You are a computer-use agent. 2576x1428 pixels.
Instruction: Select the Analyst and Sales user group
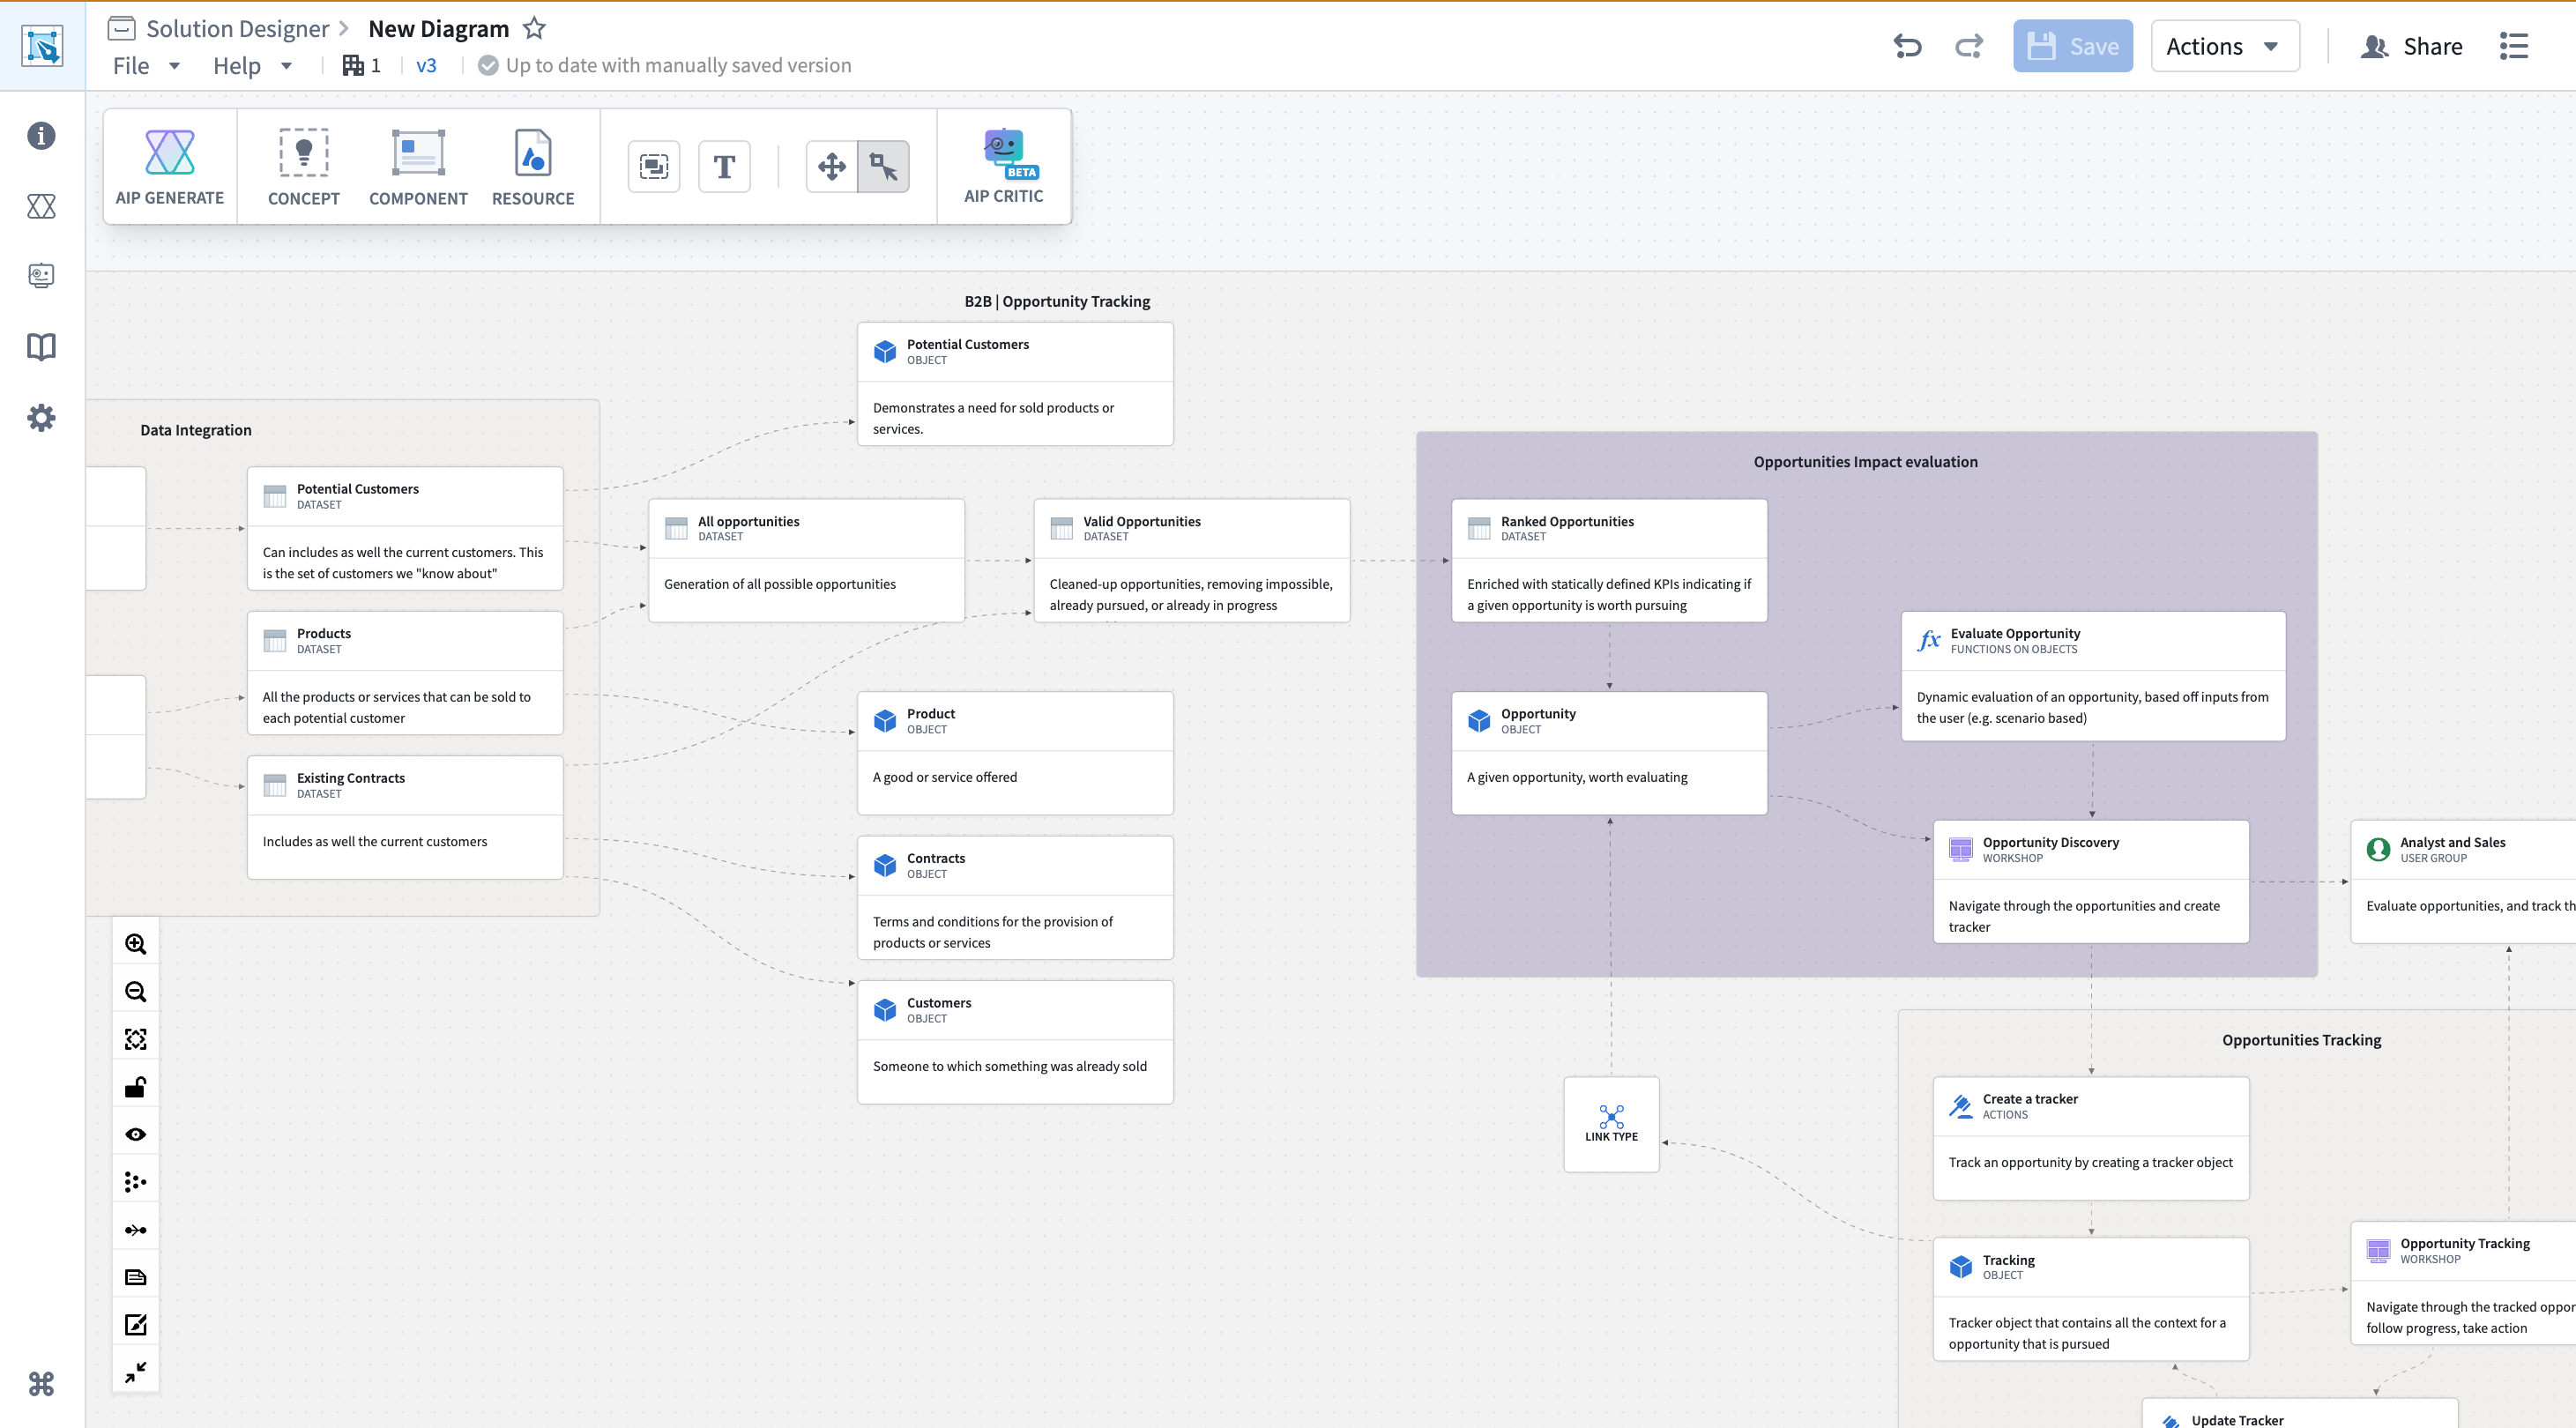(2463, 882)
